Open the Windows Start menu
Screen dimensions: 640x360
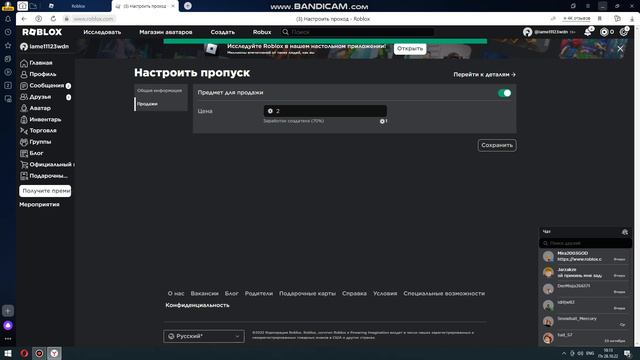8,353
